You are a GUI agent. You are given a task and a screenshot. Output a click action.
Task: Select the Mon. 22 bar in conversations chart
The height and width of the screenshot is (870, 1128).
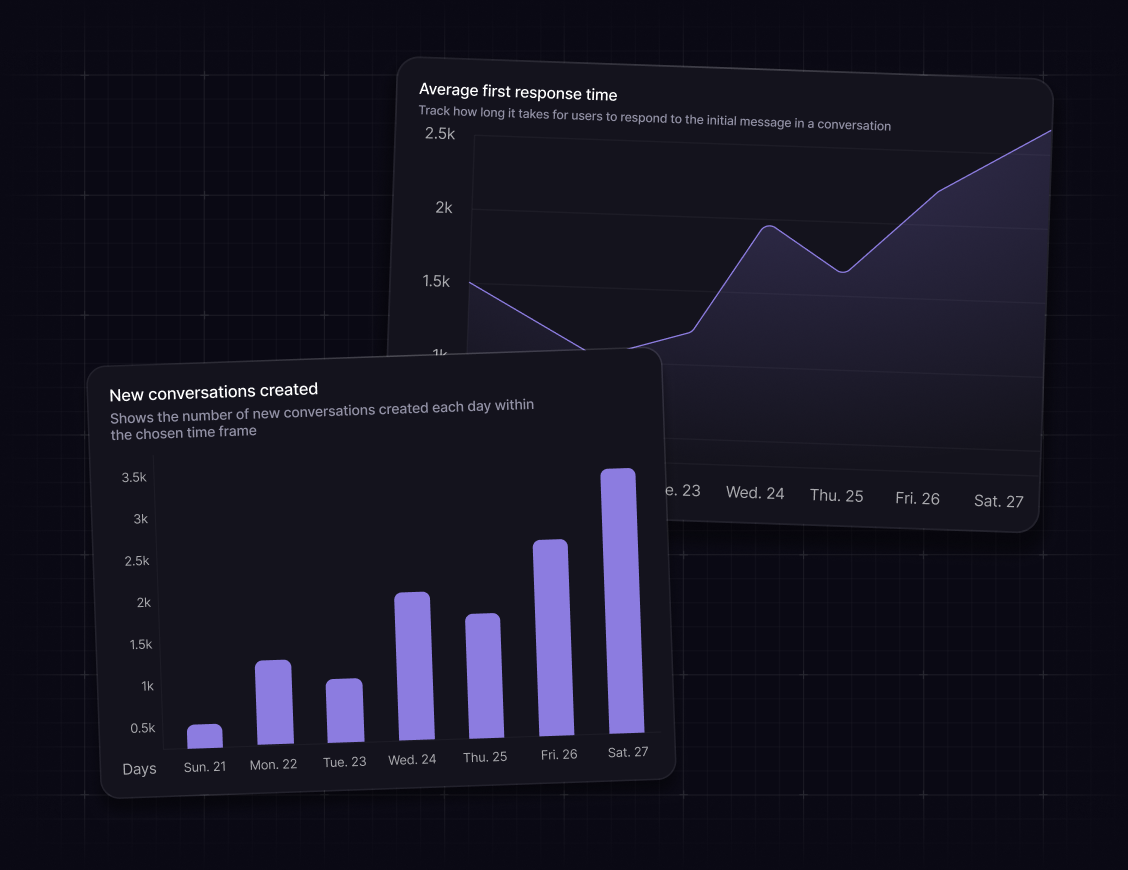coord(274,702)
